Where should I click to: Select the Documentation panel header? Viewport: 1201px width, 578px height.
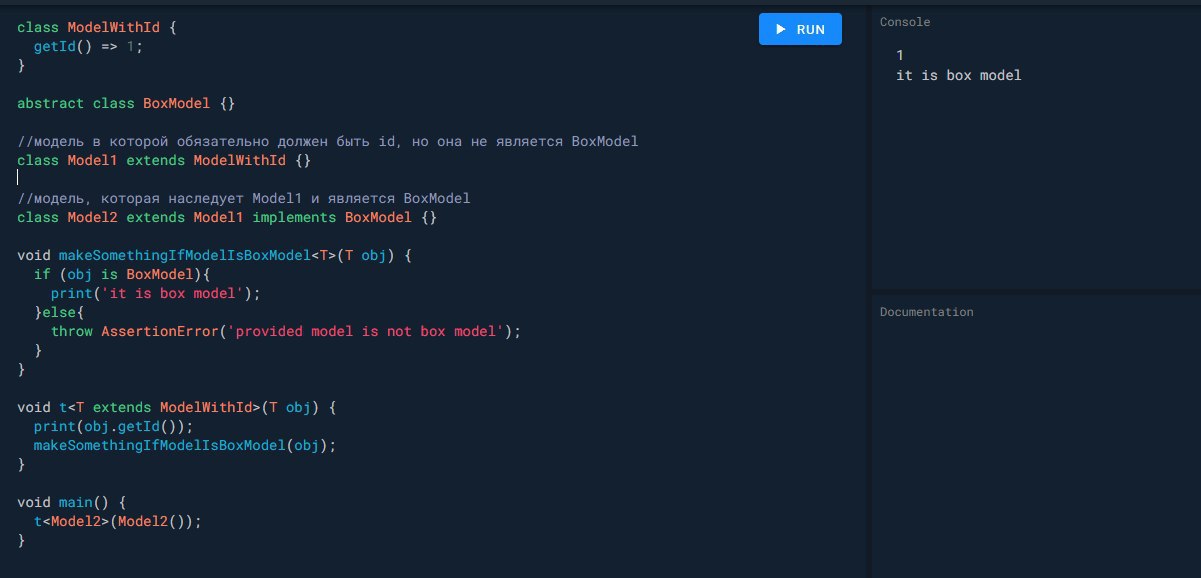[x=926, y=312]
